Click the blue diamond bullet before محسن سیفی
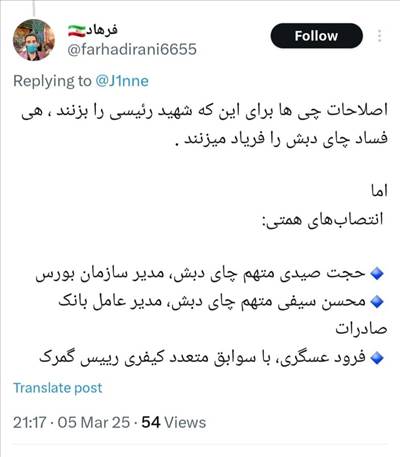 (x=377, y=302)
